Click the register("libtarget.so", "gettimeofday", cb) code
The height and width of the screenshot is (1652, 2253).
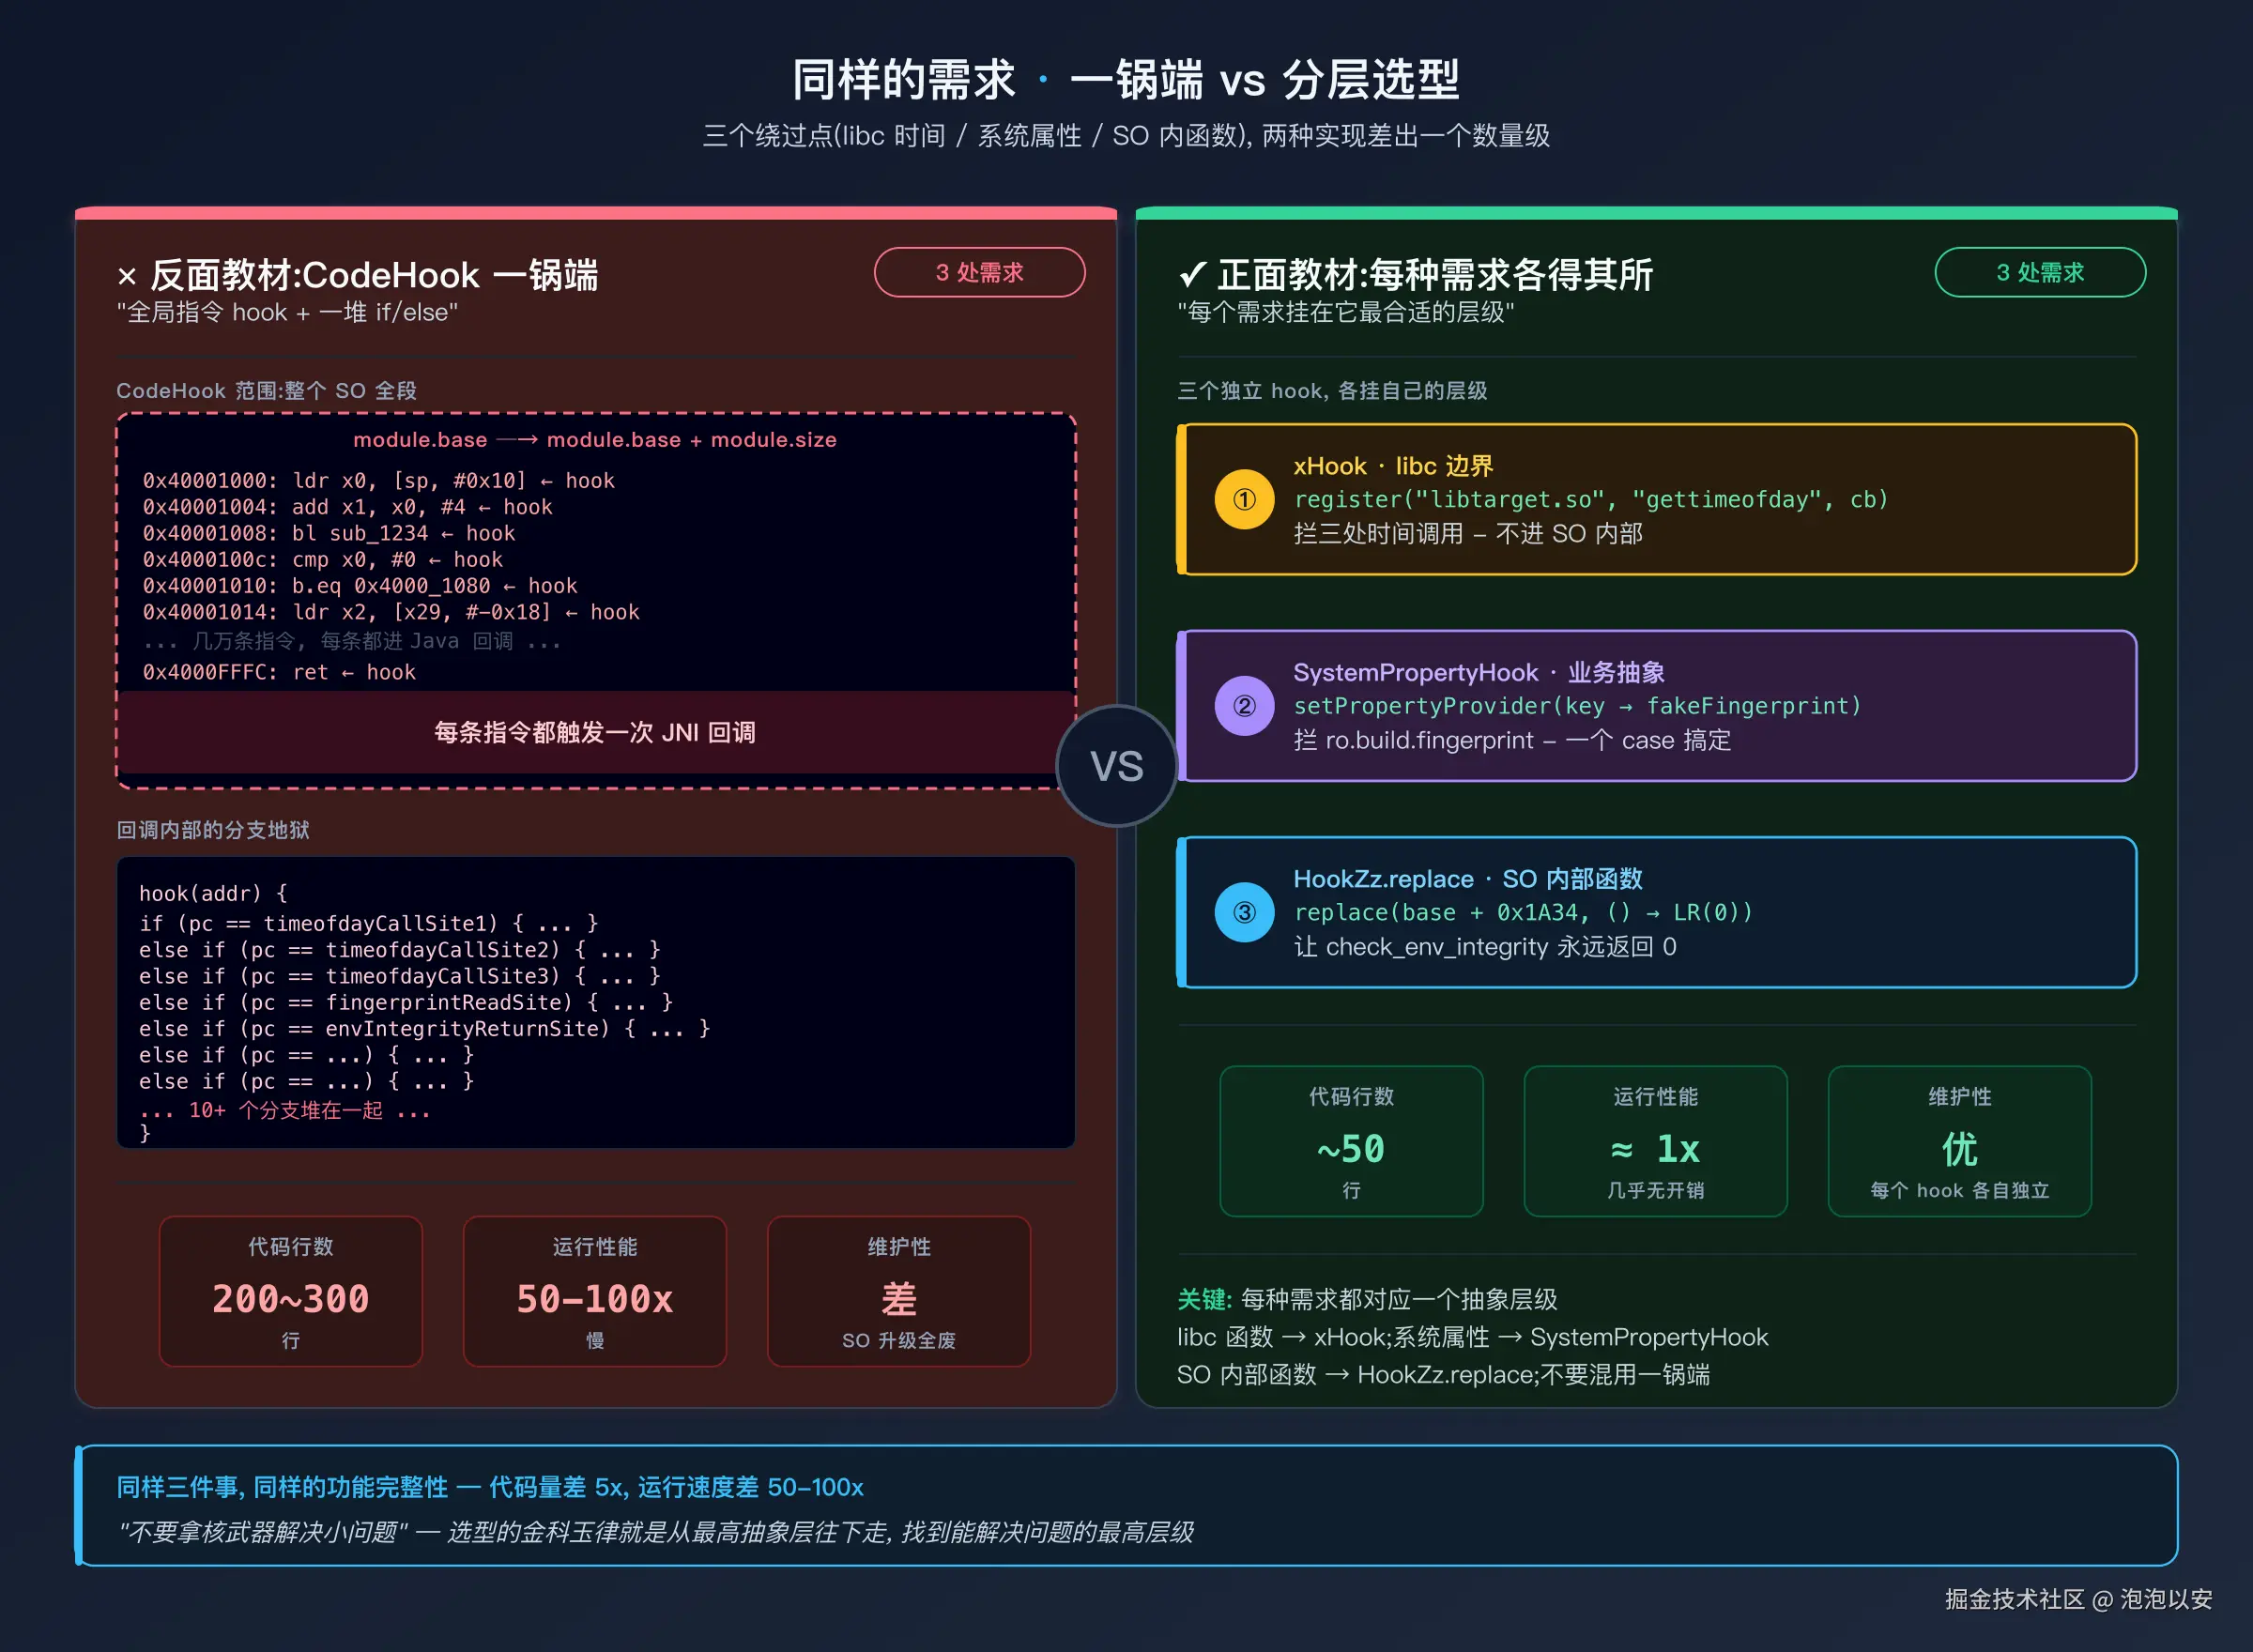pyautogui.click(x=1591, y=499)
